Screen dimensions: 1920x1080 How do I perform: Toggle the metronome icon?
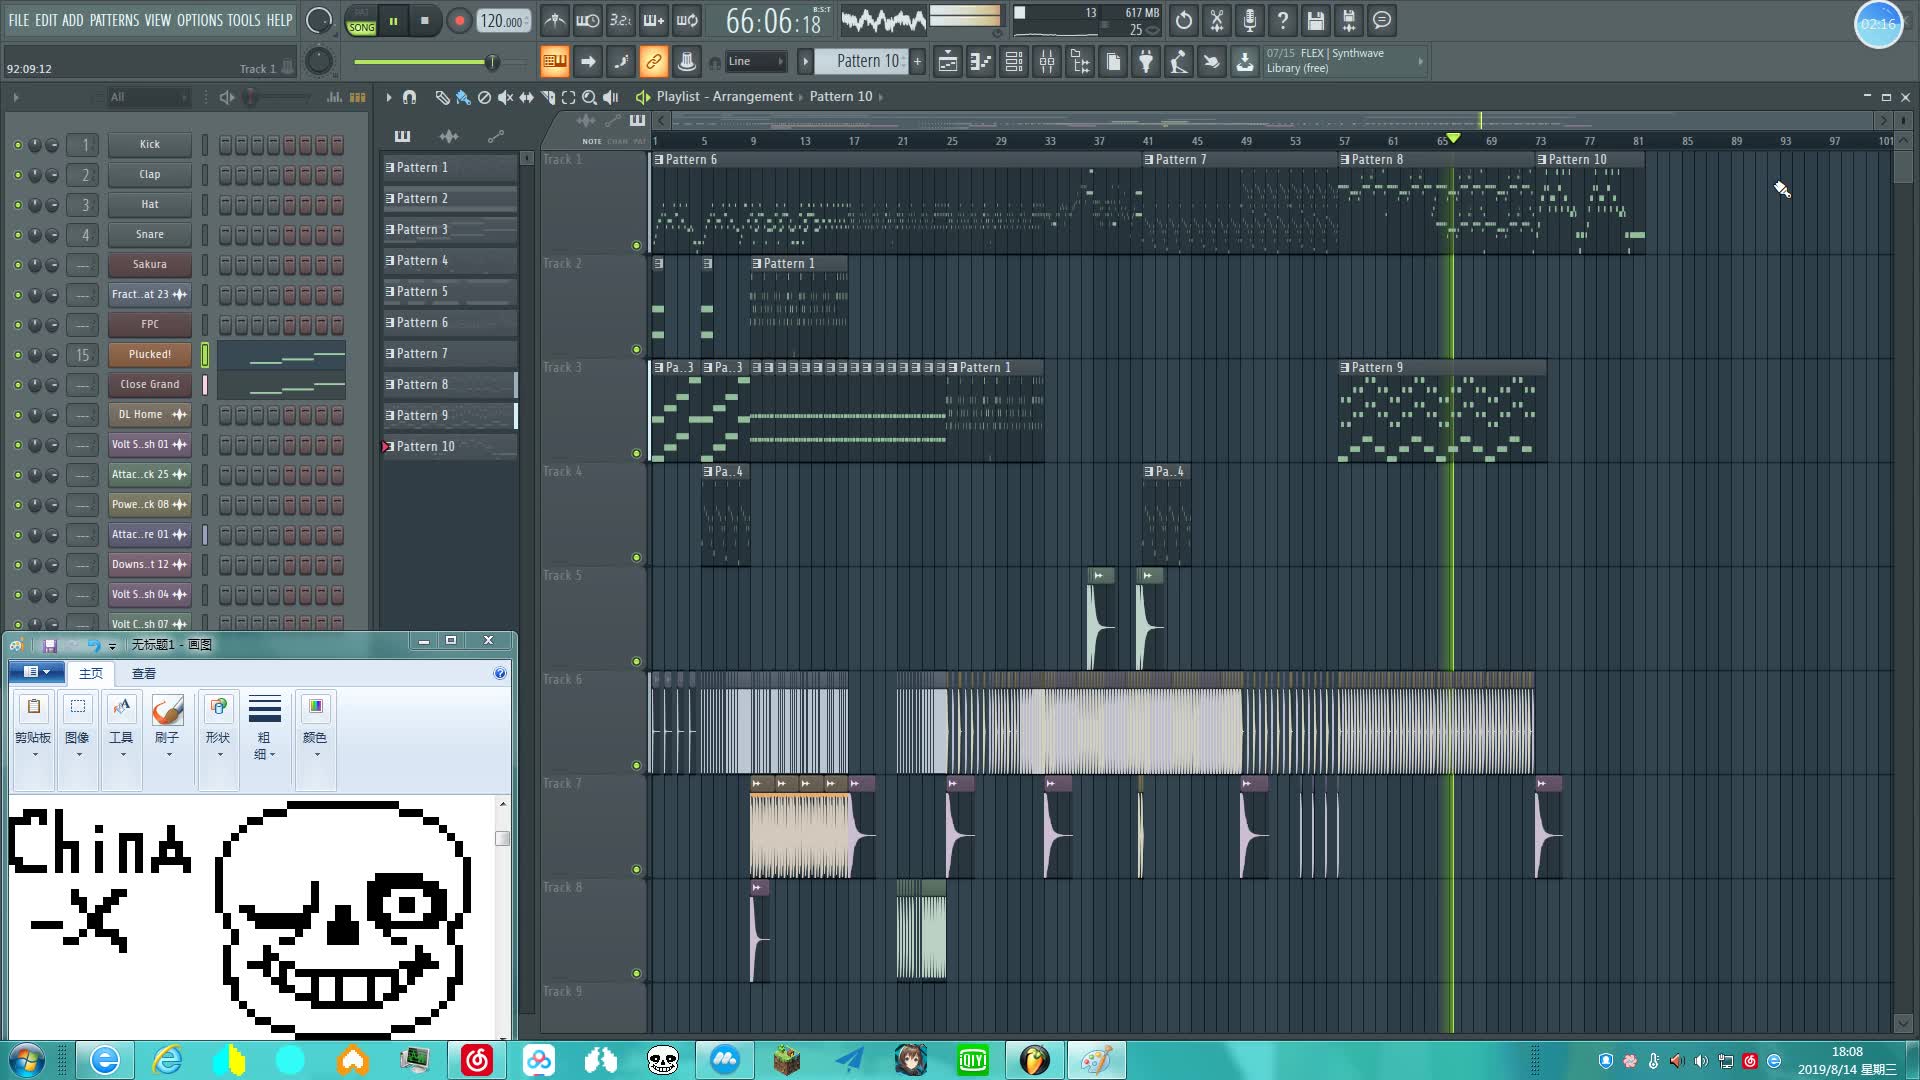(x=555, y=20)
